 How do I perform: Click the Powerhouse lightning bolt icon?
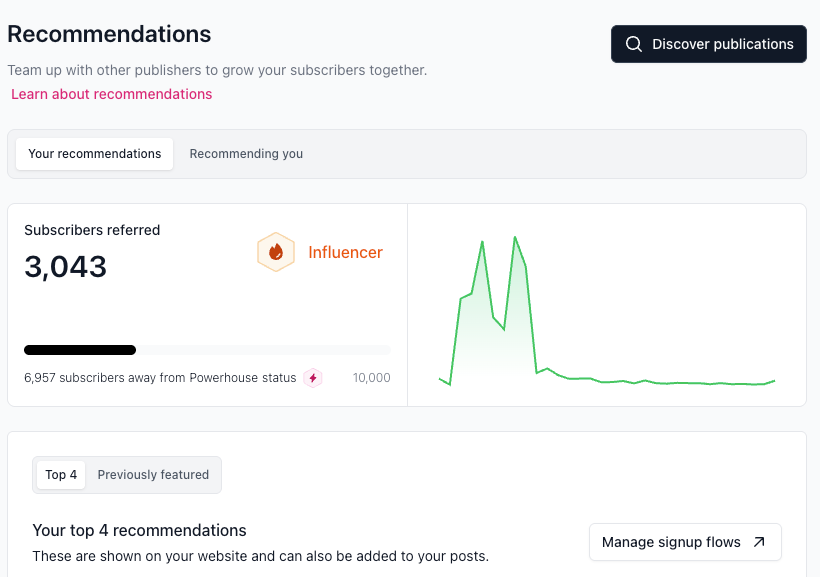(x=313, y=378)
